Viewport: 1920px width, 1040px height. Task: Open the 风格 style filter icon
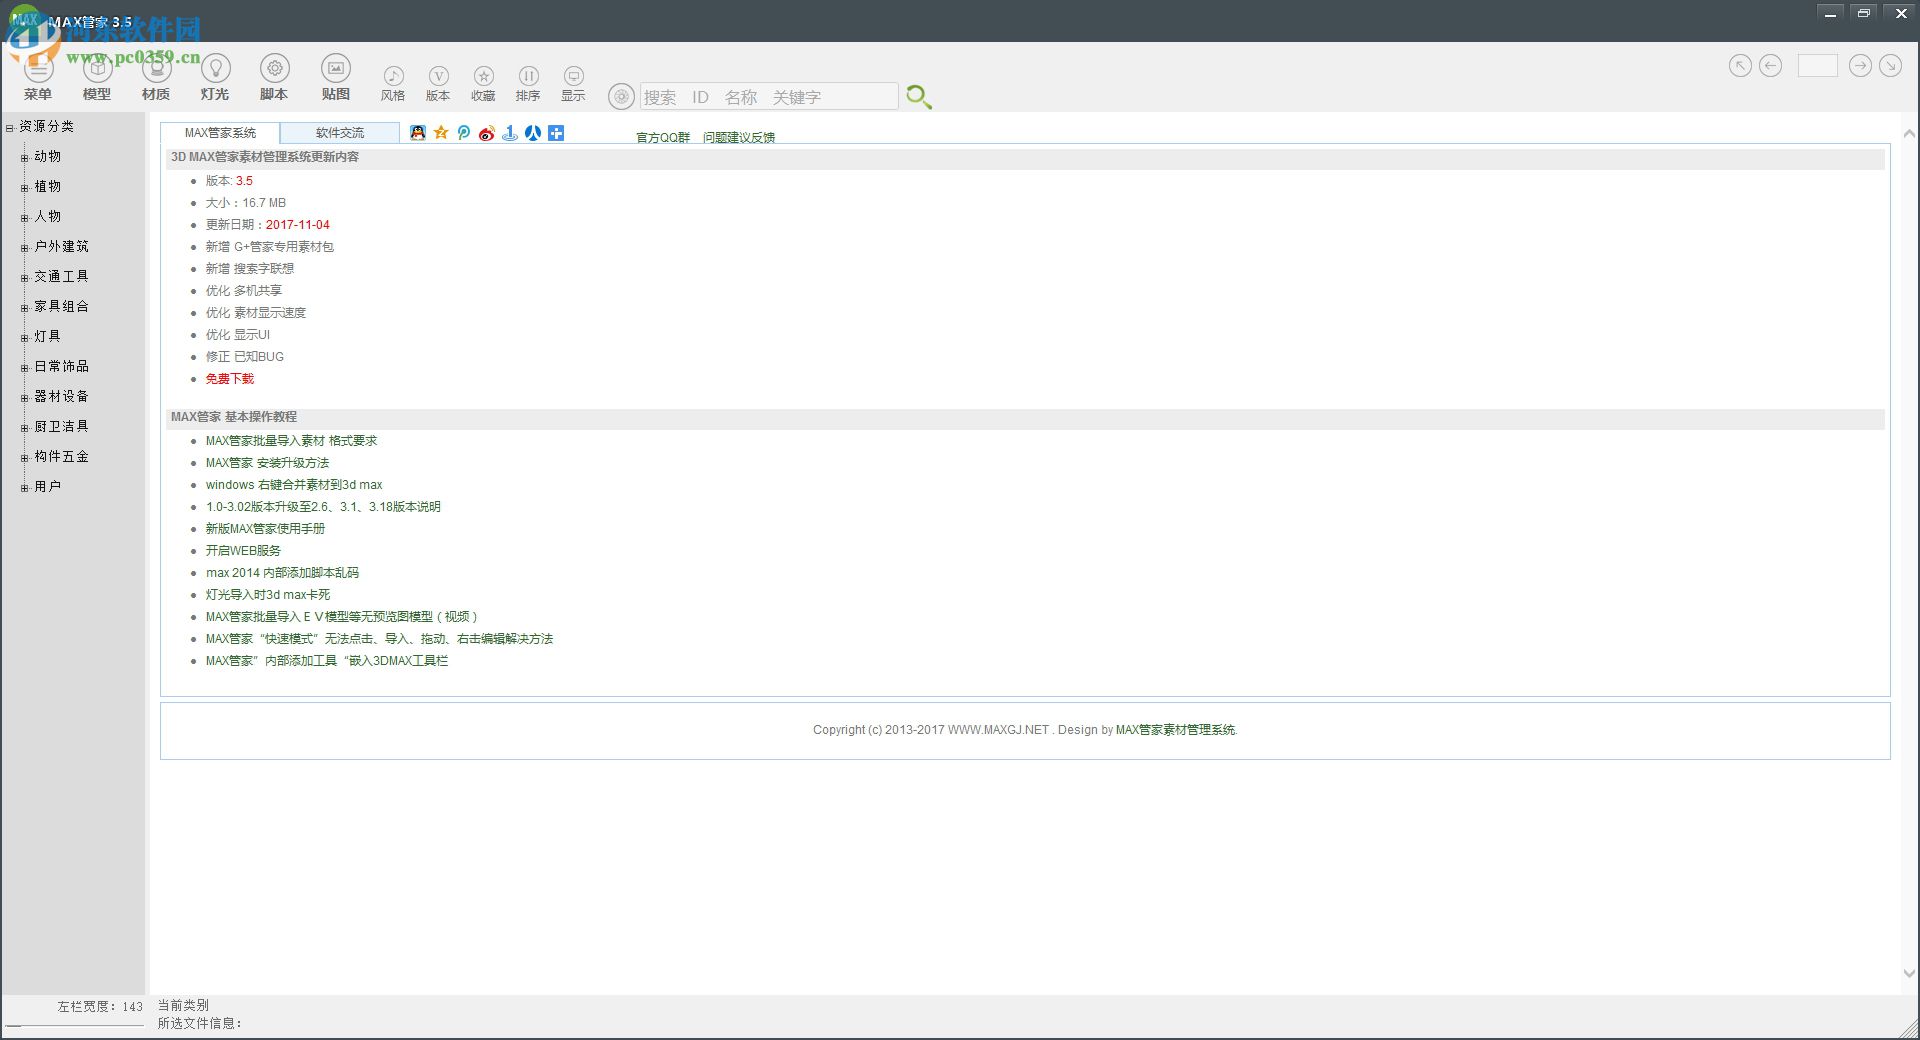(393, 76)
